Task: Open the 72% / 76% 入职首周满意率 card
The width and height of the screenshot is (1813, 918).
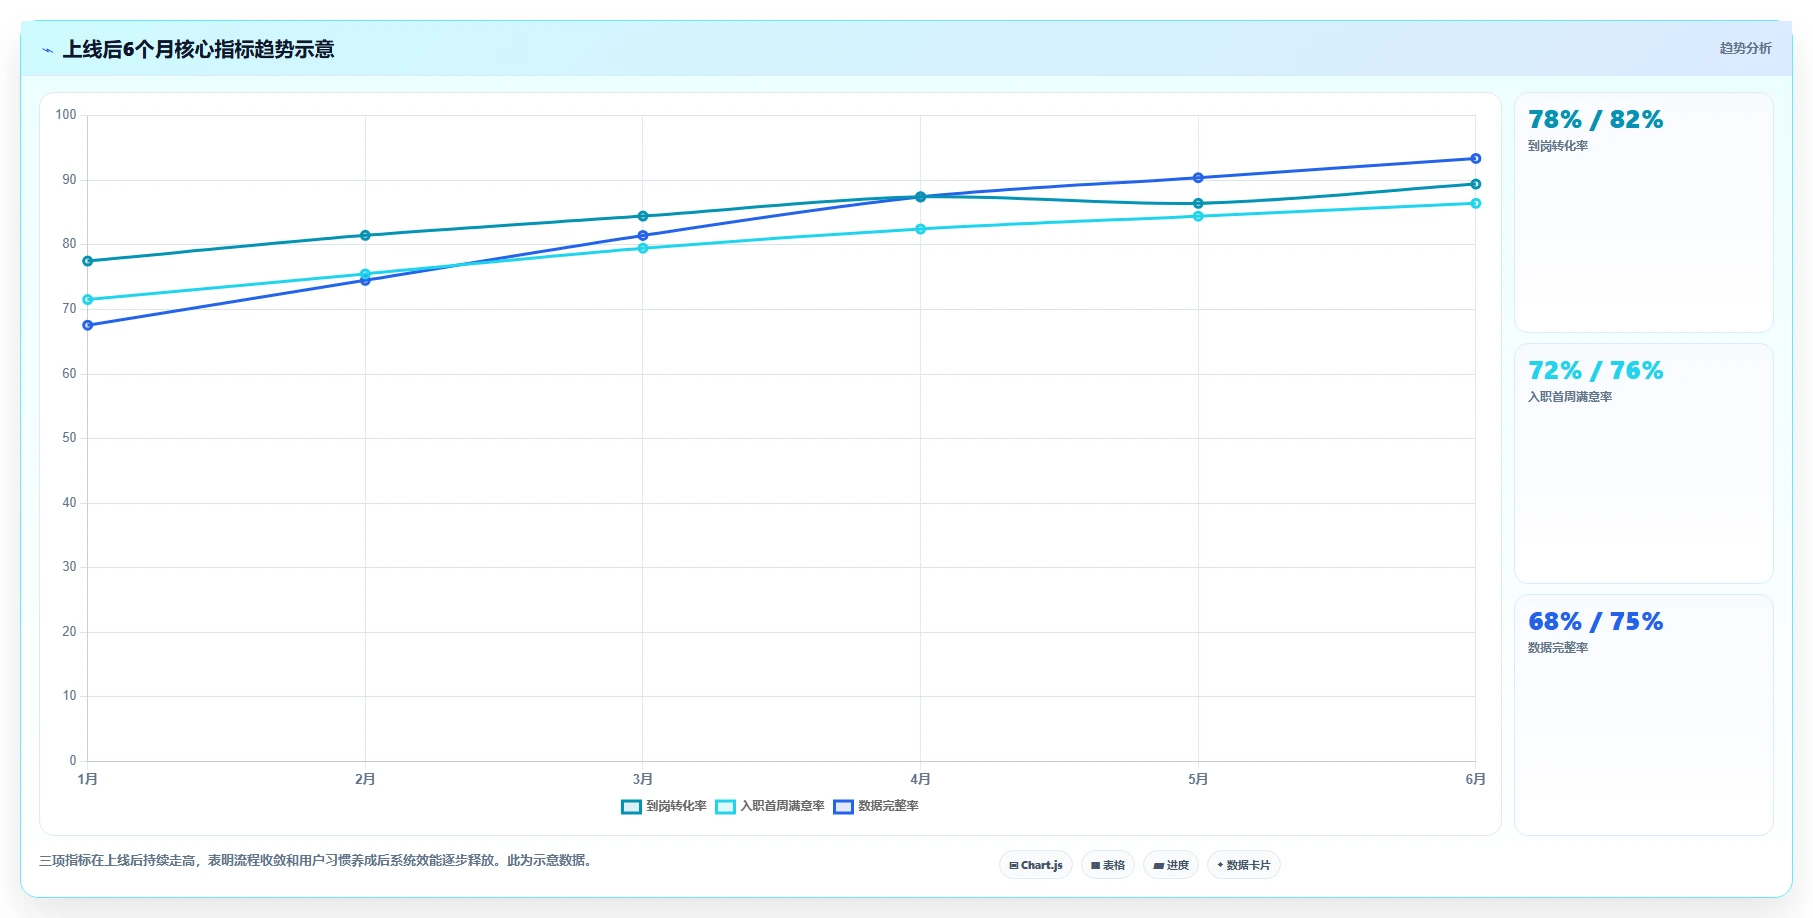Action: click(x=1643, y=463)
